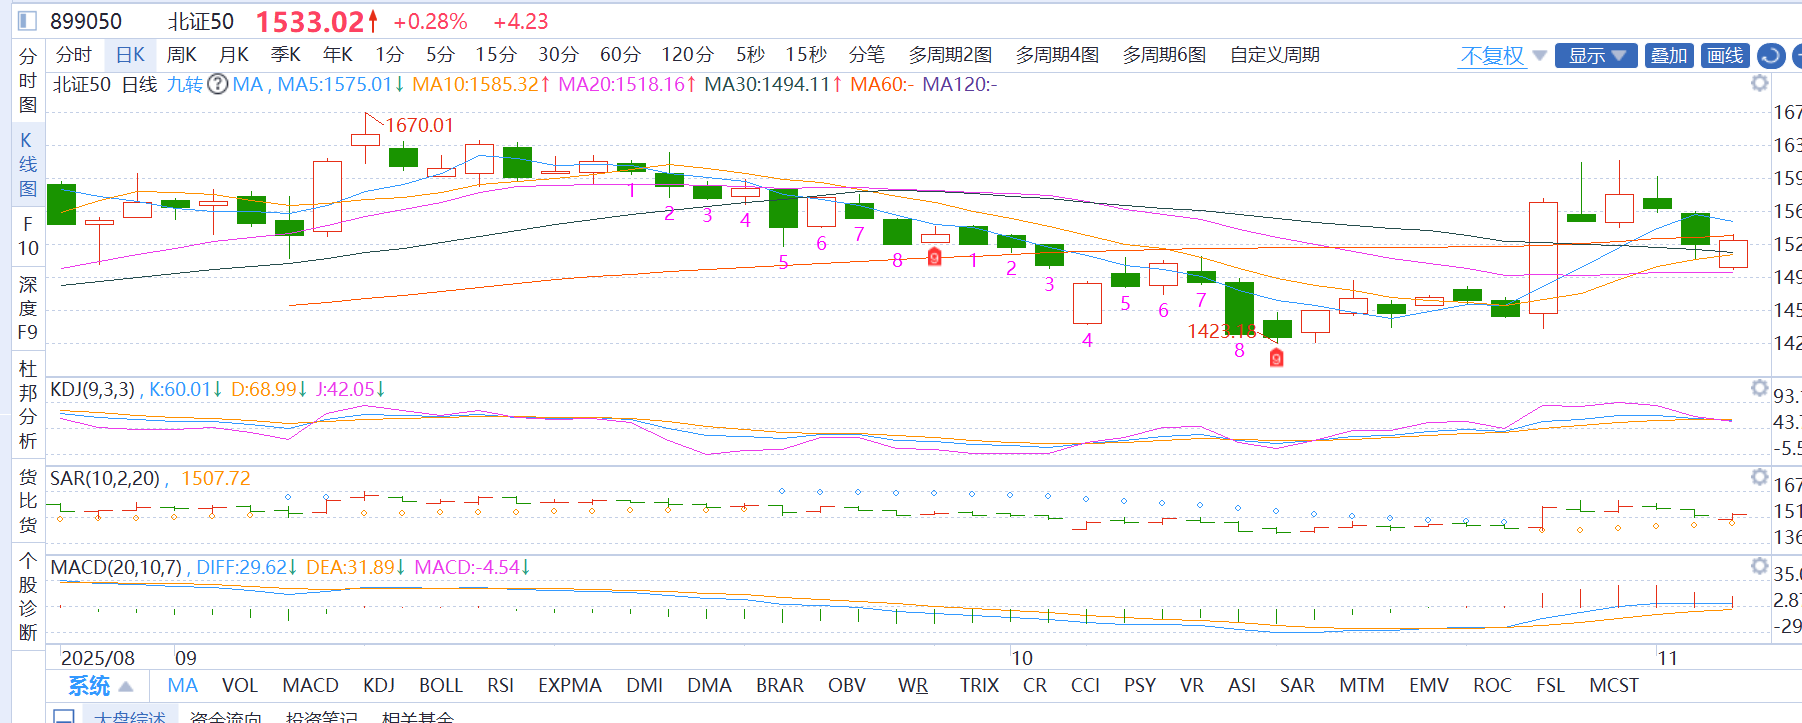Select the 120分 period
Viewport: 1802px width, 723px height.
point(688,55)
